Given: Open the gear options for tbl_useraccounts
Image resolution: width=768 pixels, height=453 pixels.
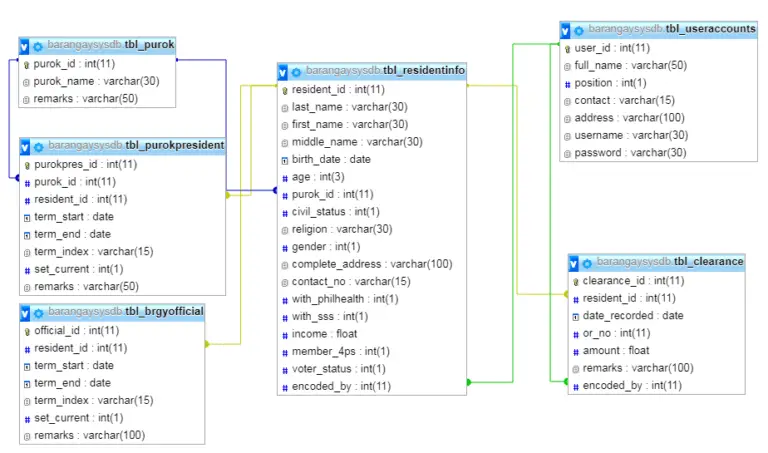Looking at the screenshot, I should 579,30.
